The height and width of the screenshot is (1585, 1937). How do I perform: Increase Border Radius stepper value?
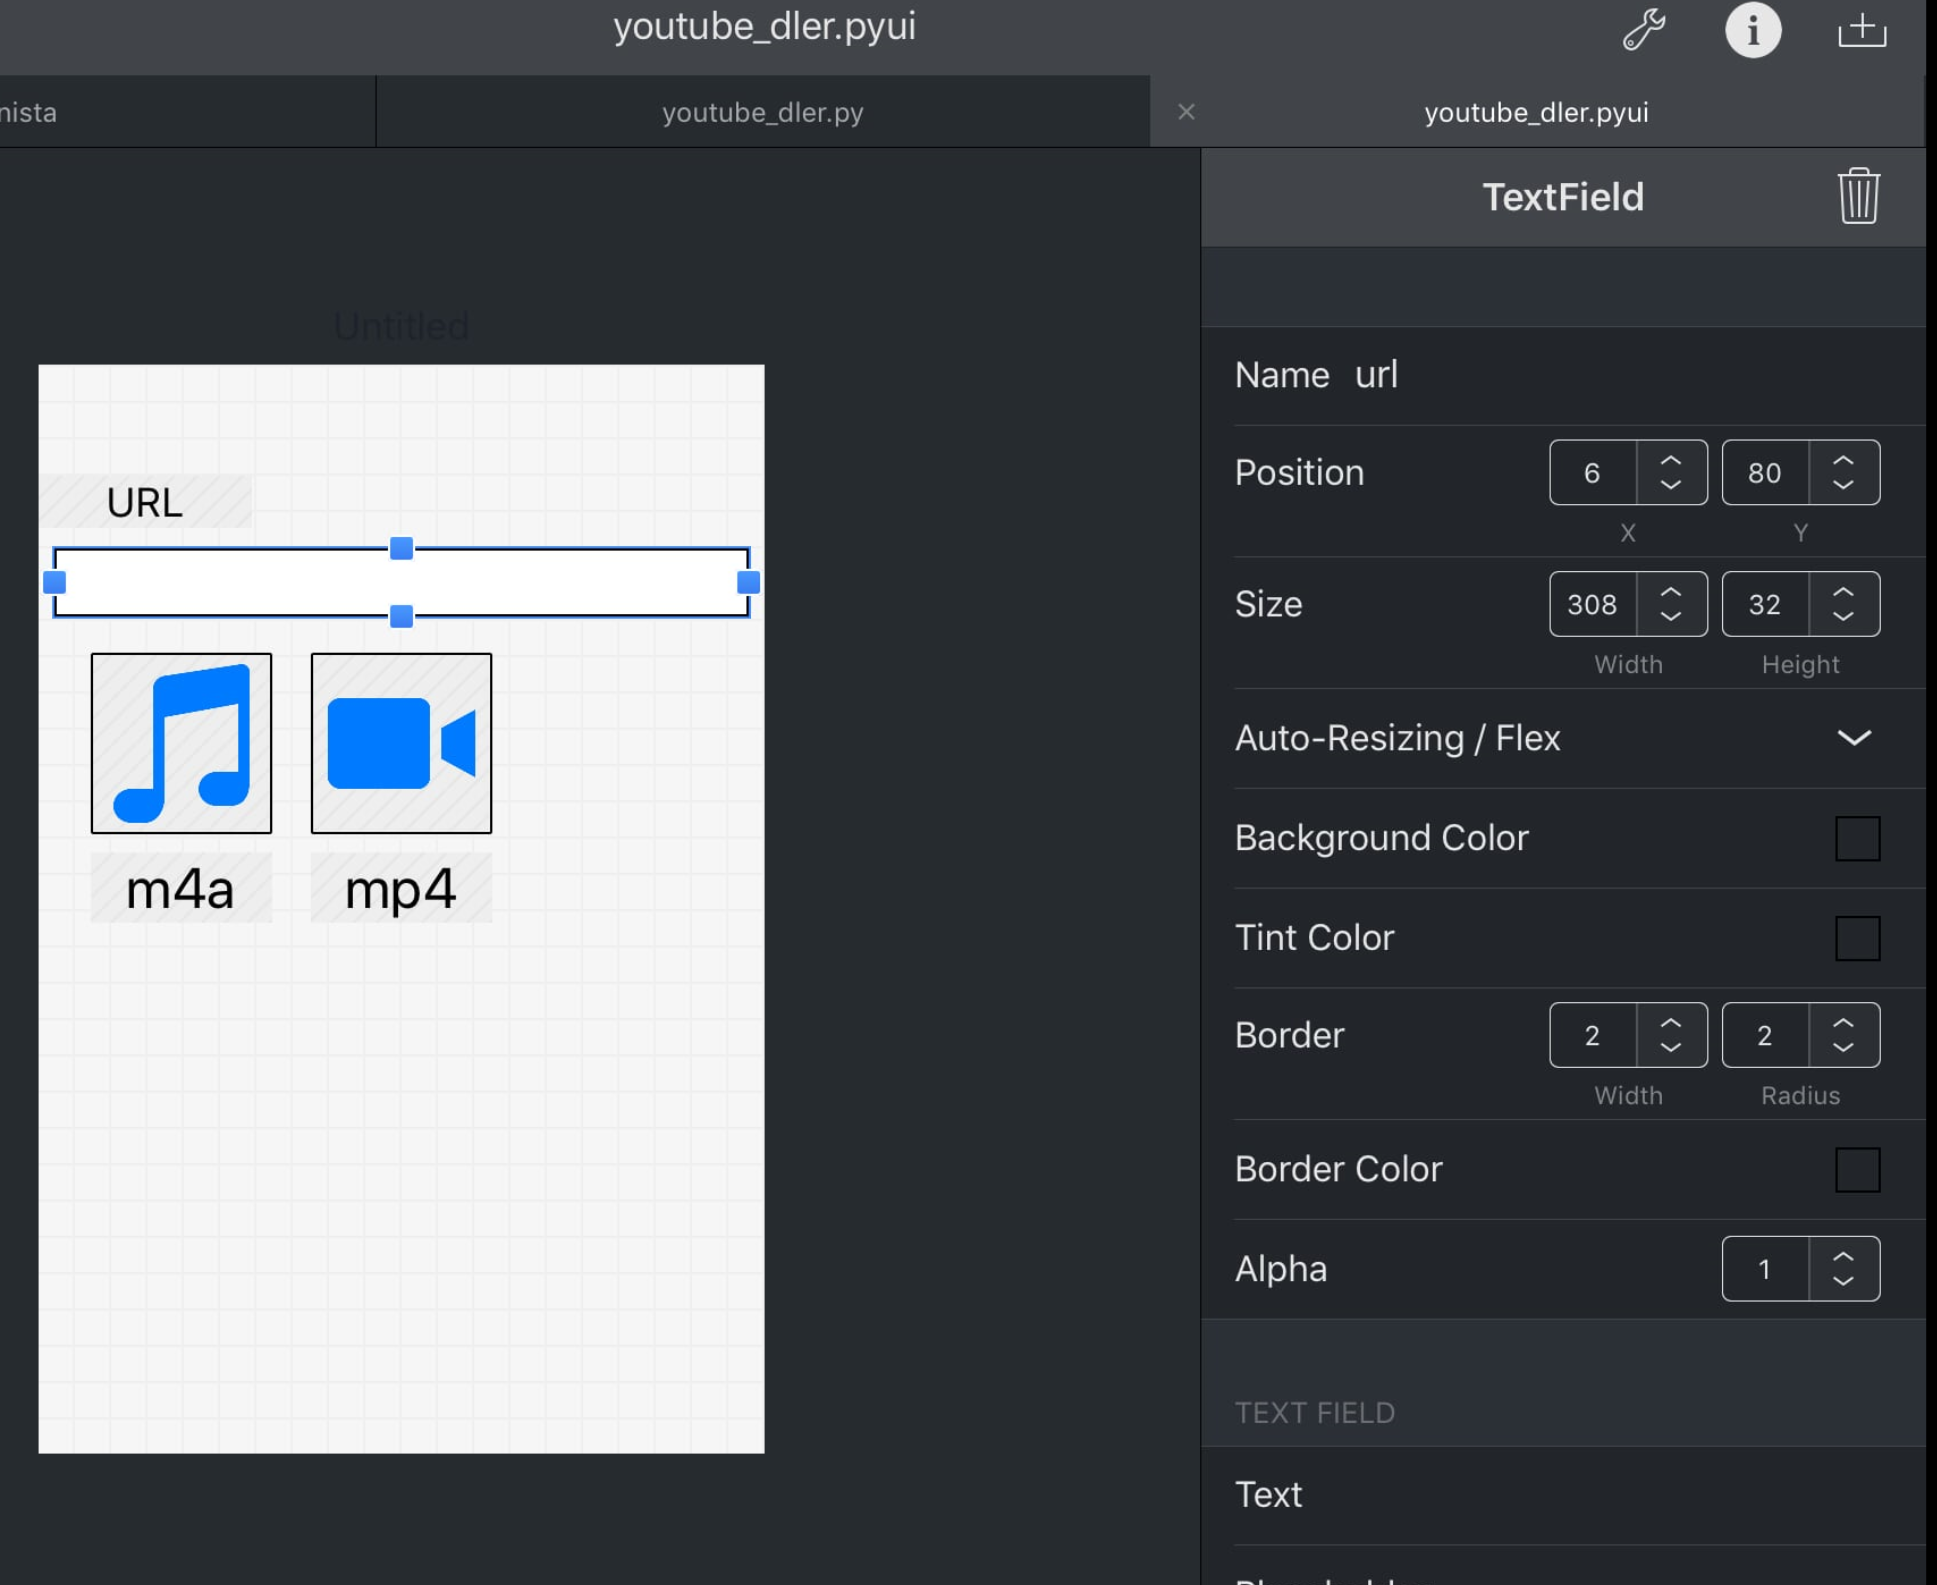pos(1843,1023)
